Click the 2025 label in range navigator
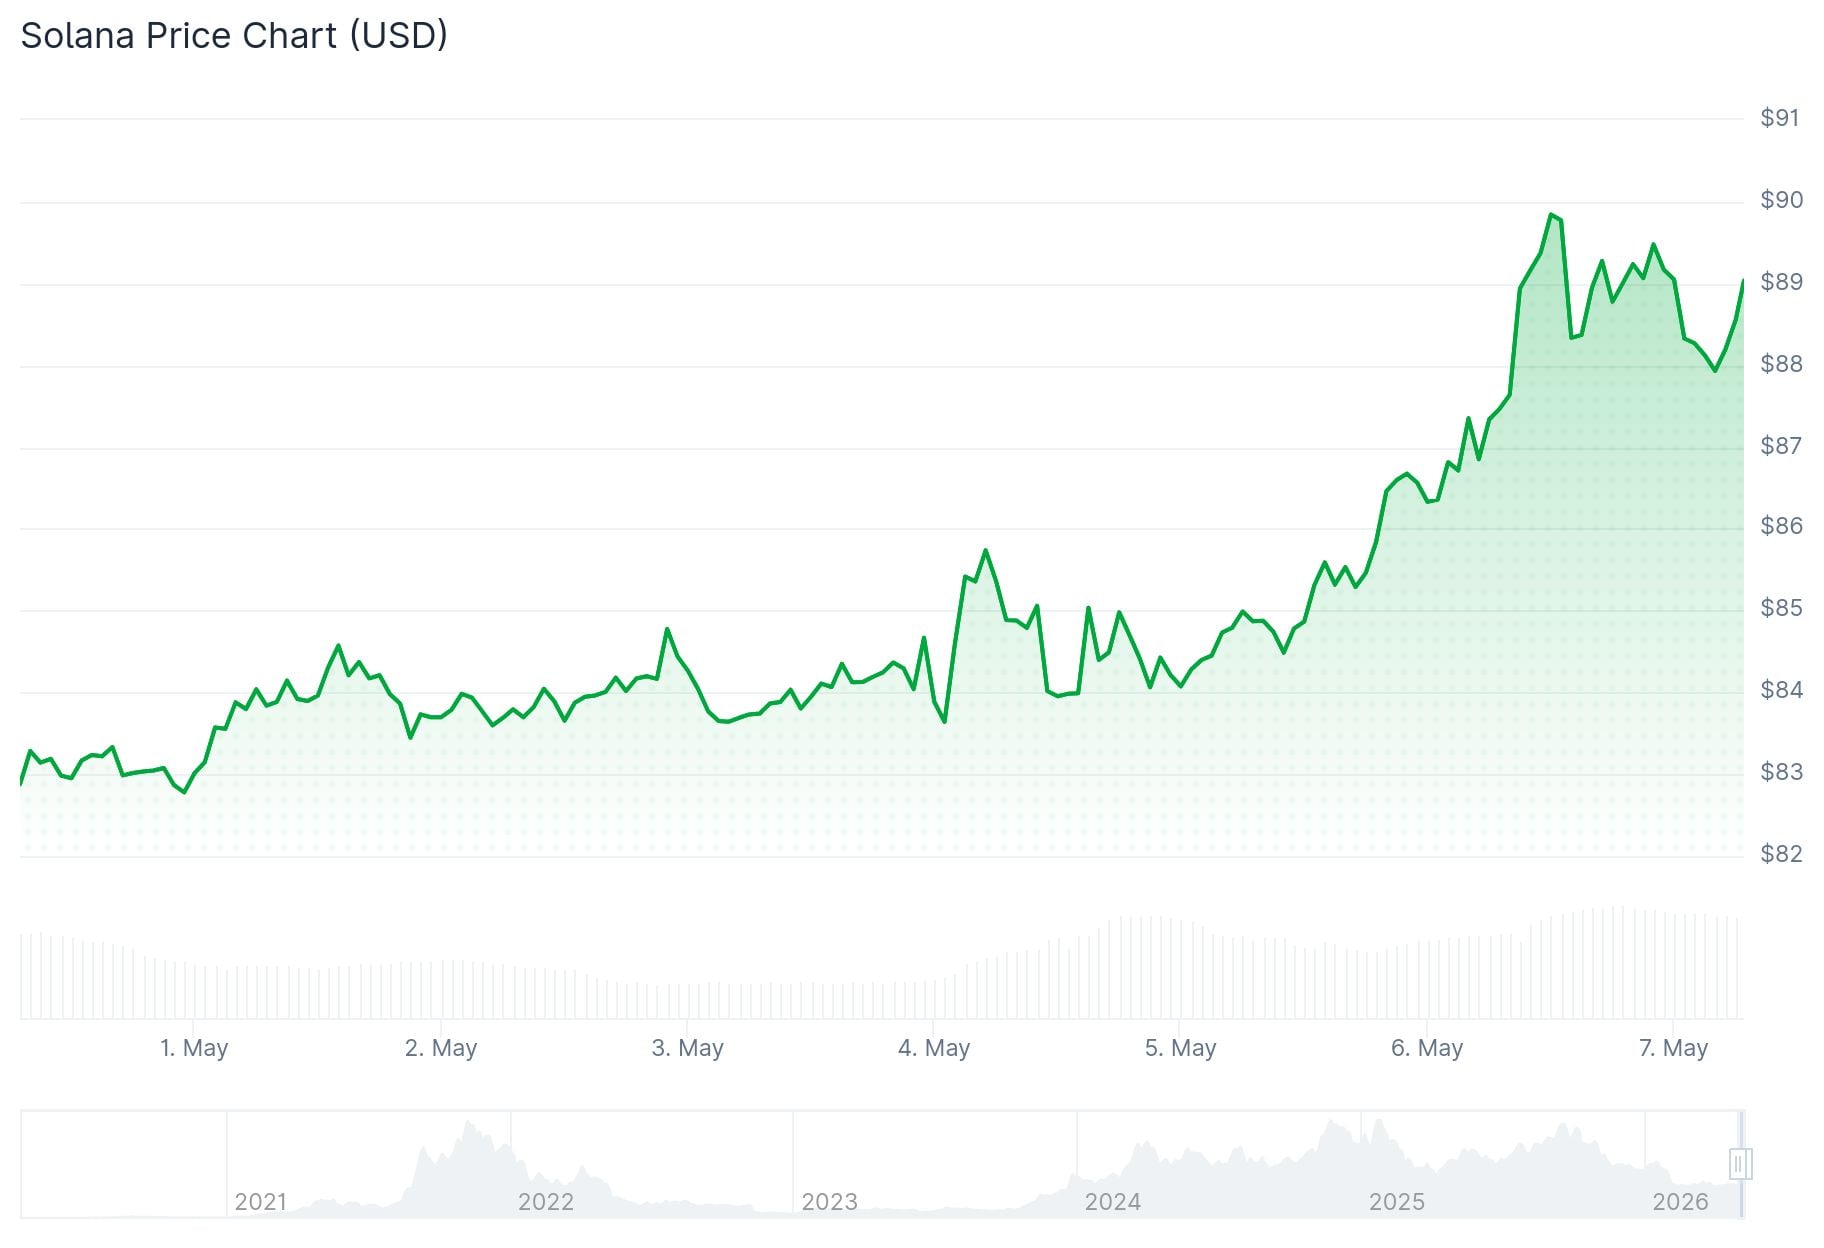Viewport: 1824px width, 1248px height. point(1396,1201)
